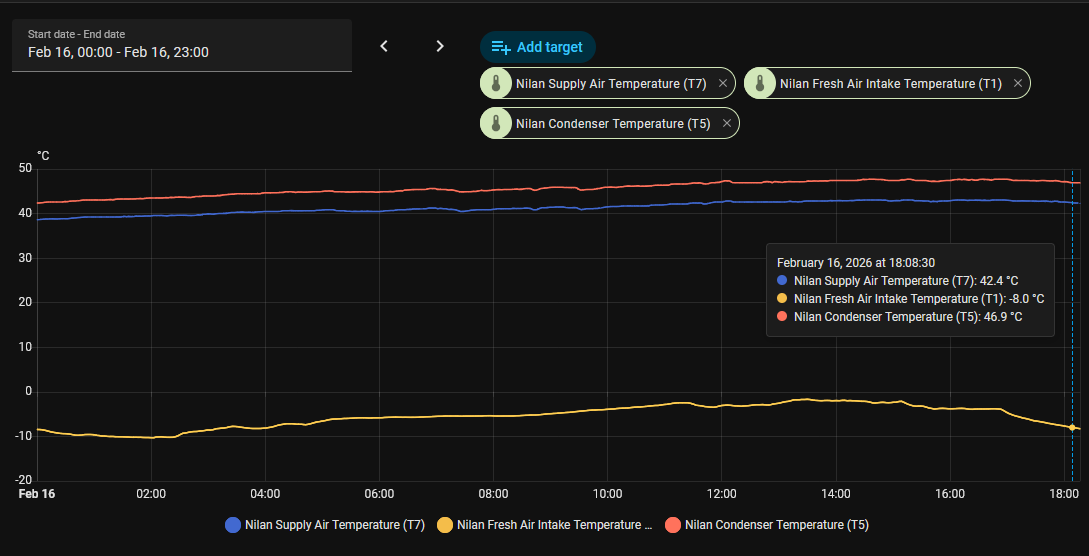This screenshot has height=556, width=1089.
Task: Click thermometer icon on Condenser Temperature chip
Action: pyautogui.click(x=495, y=124)
